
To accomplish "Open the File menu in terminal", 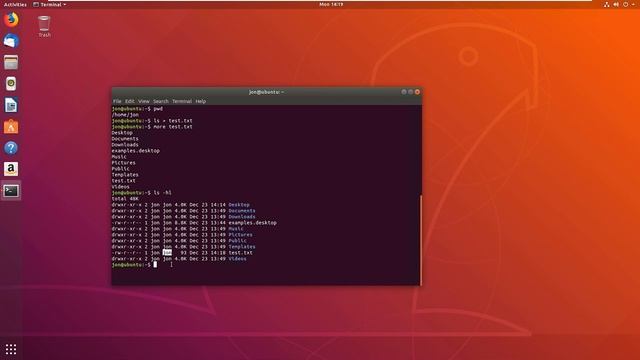I will point(117,101).
